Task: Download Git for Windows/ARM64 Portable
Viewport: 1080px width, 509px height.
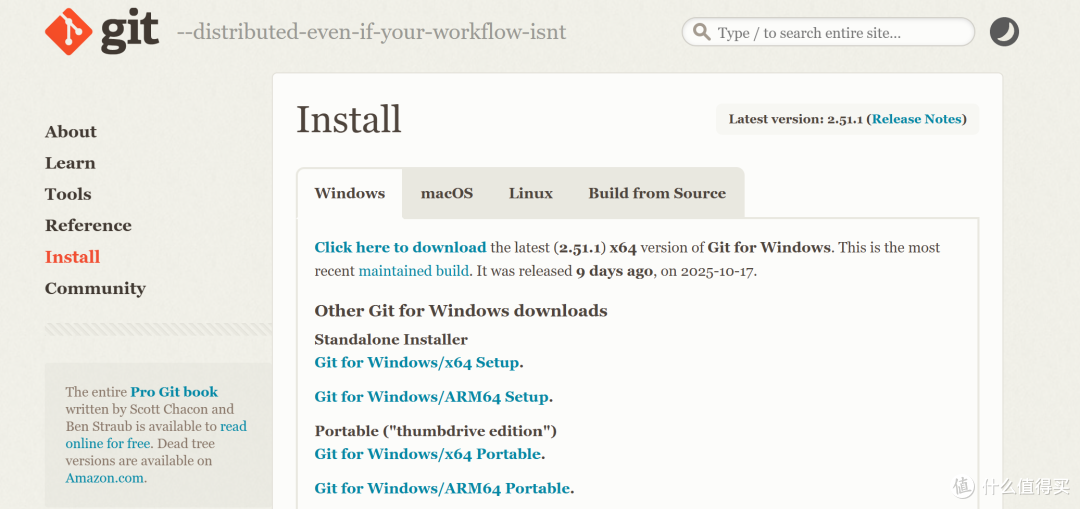Action: [442, 488]
